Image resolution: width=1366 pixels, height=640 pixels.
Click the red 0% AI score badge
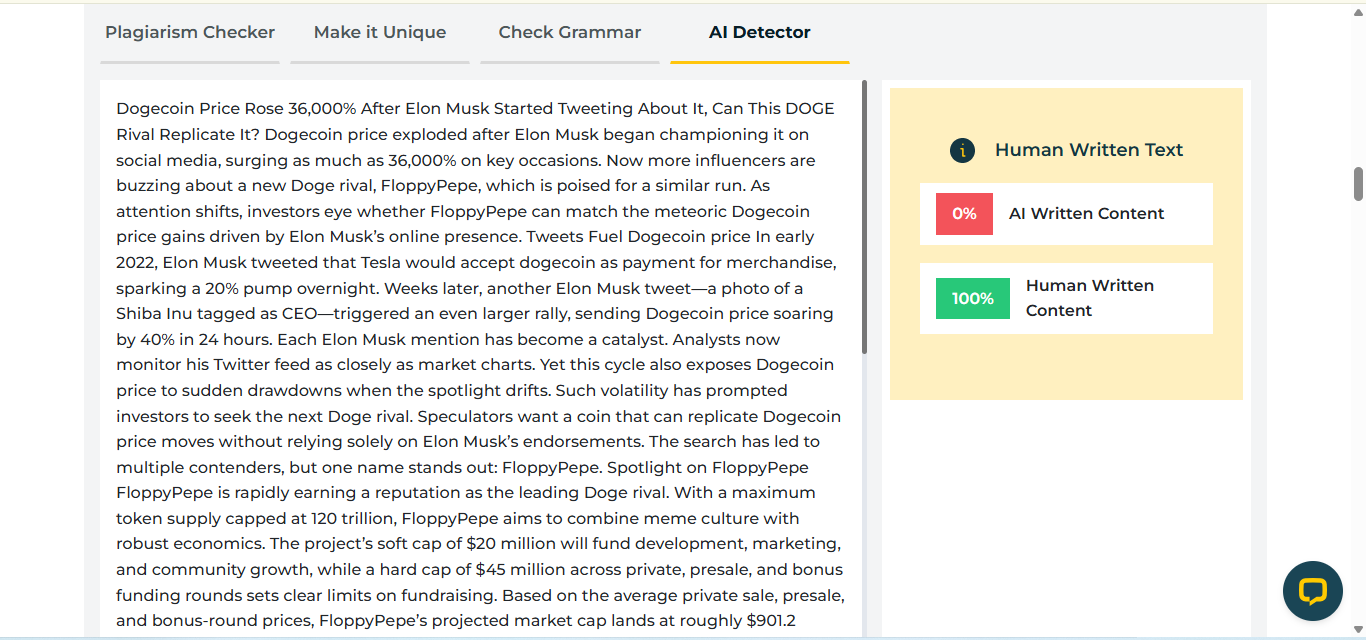point(964,214)
